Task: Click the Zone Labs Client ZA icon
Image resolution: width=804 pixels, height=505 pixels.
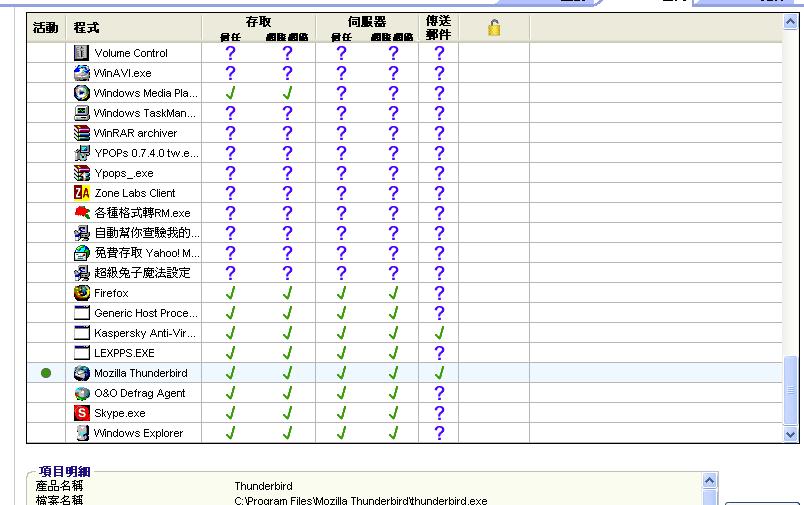Action: pos(82,193)
